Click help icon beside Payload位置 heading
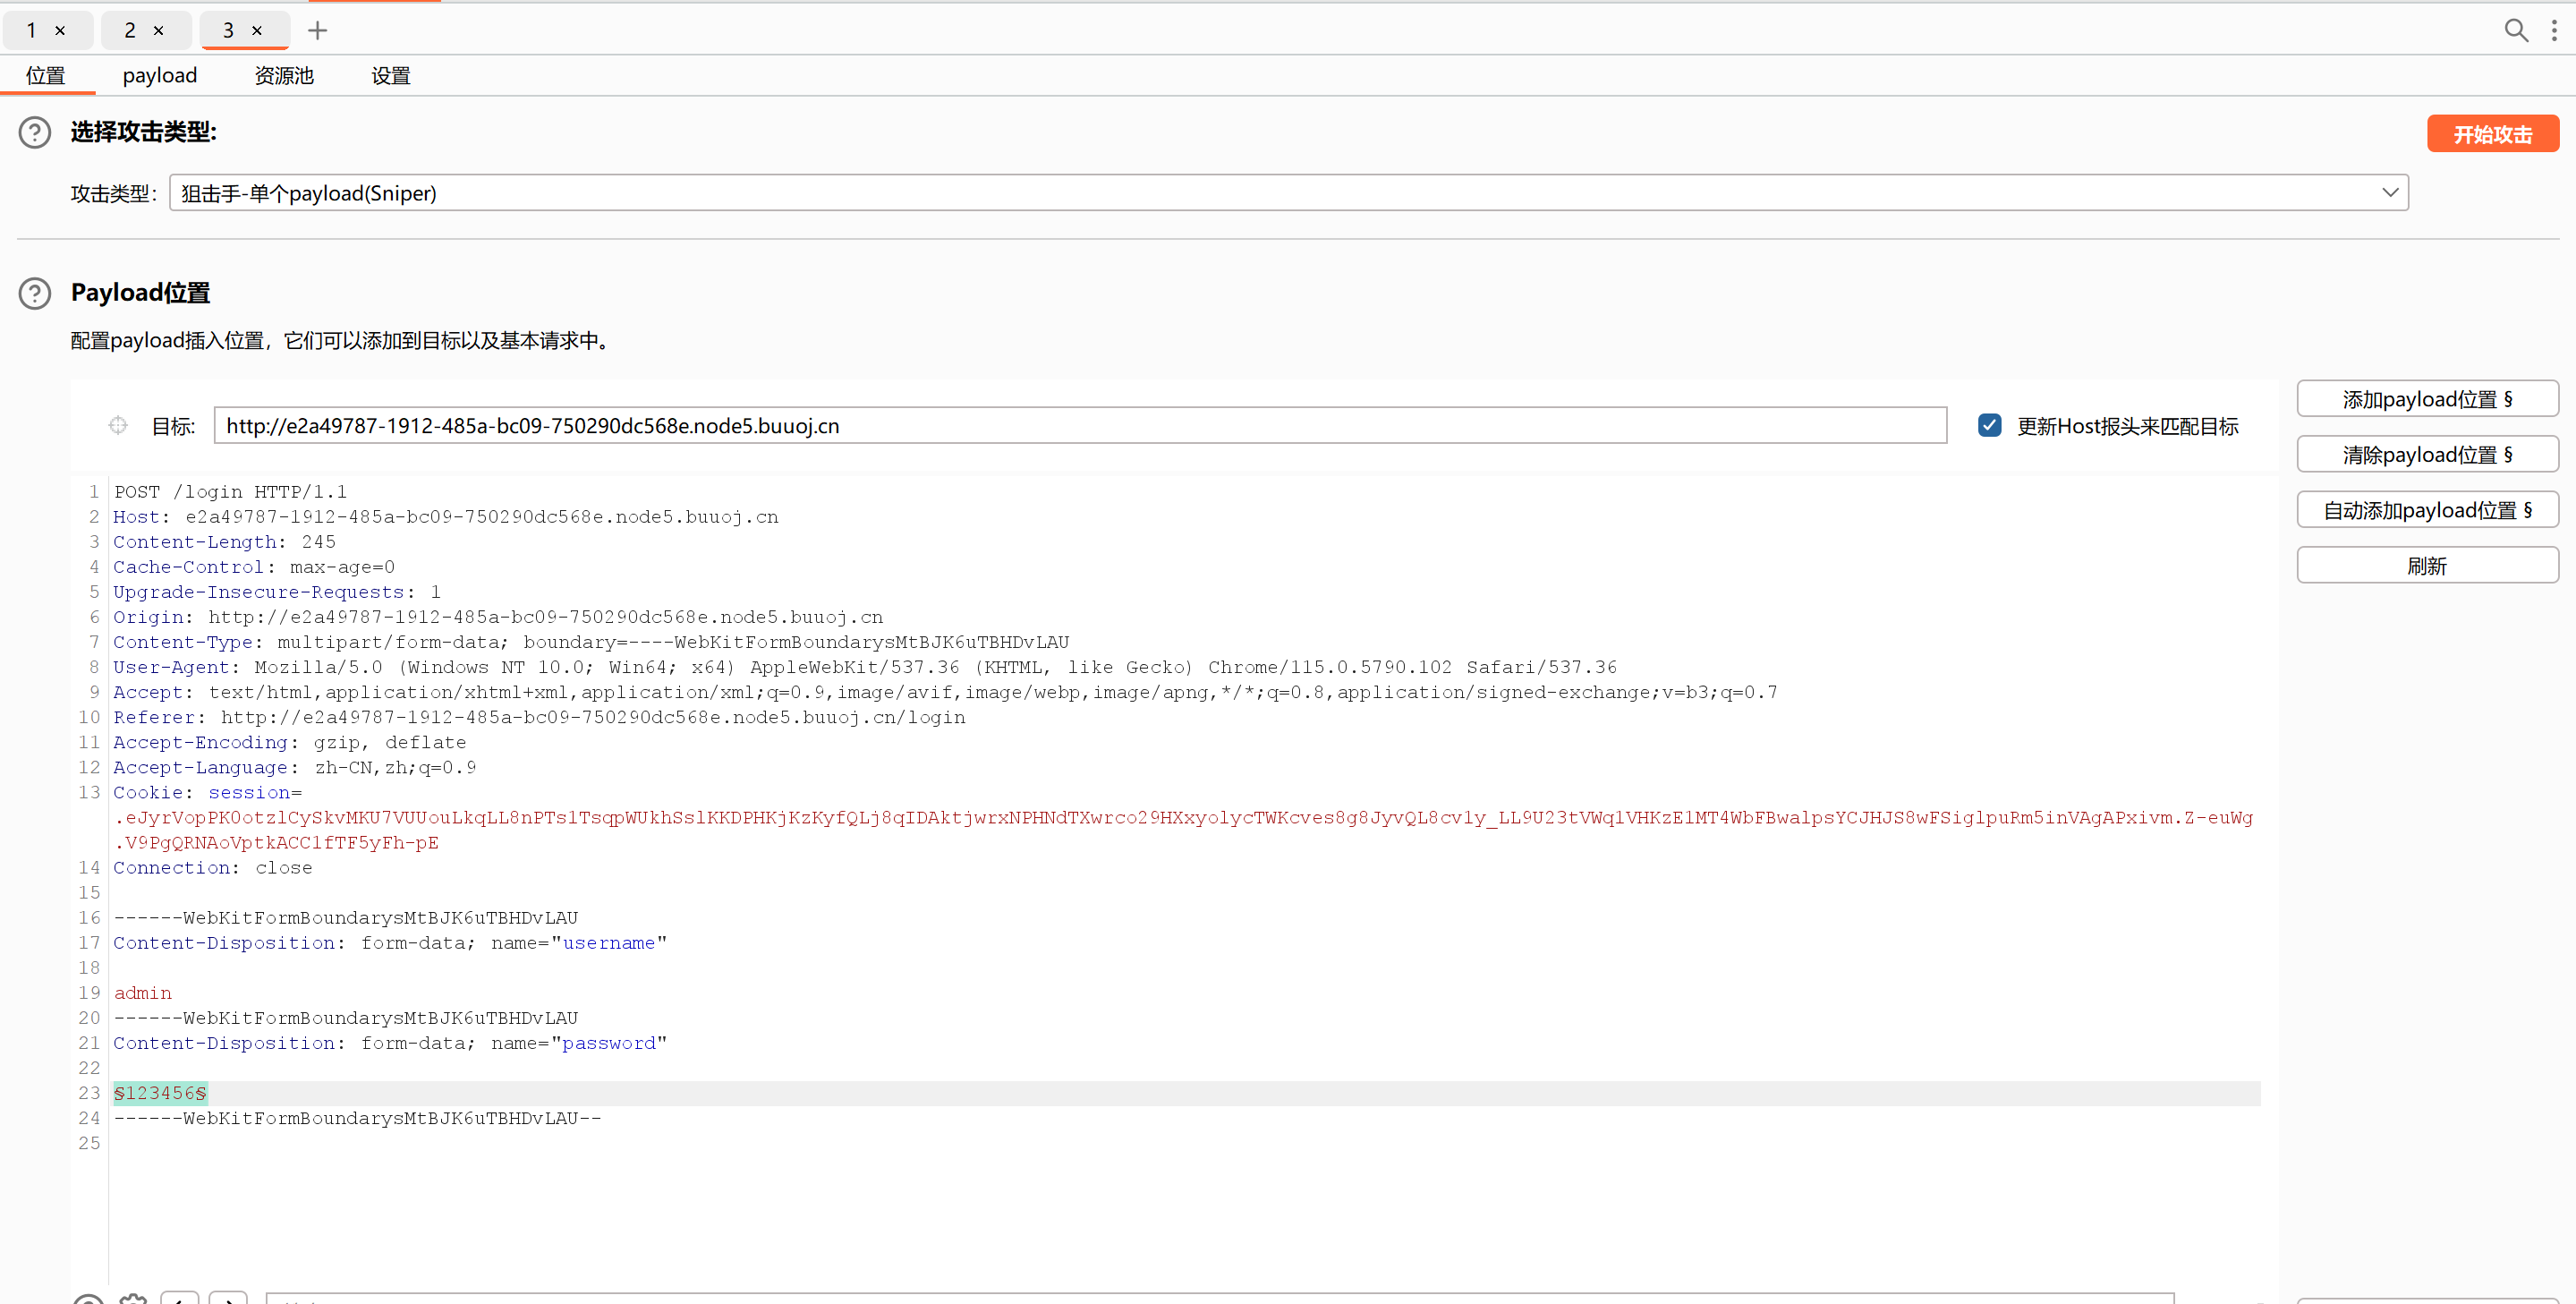 click(x=35, y=293)
